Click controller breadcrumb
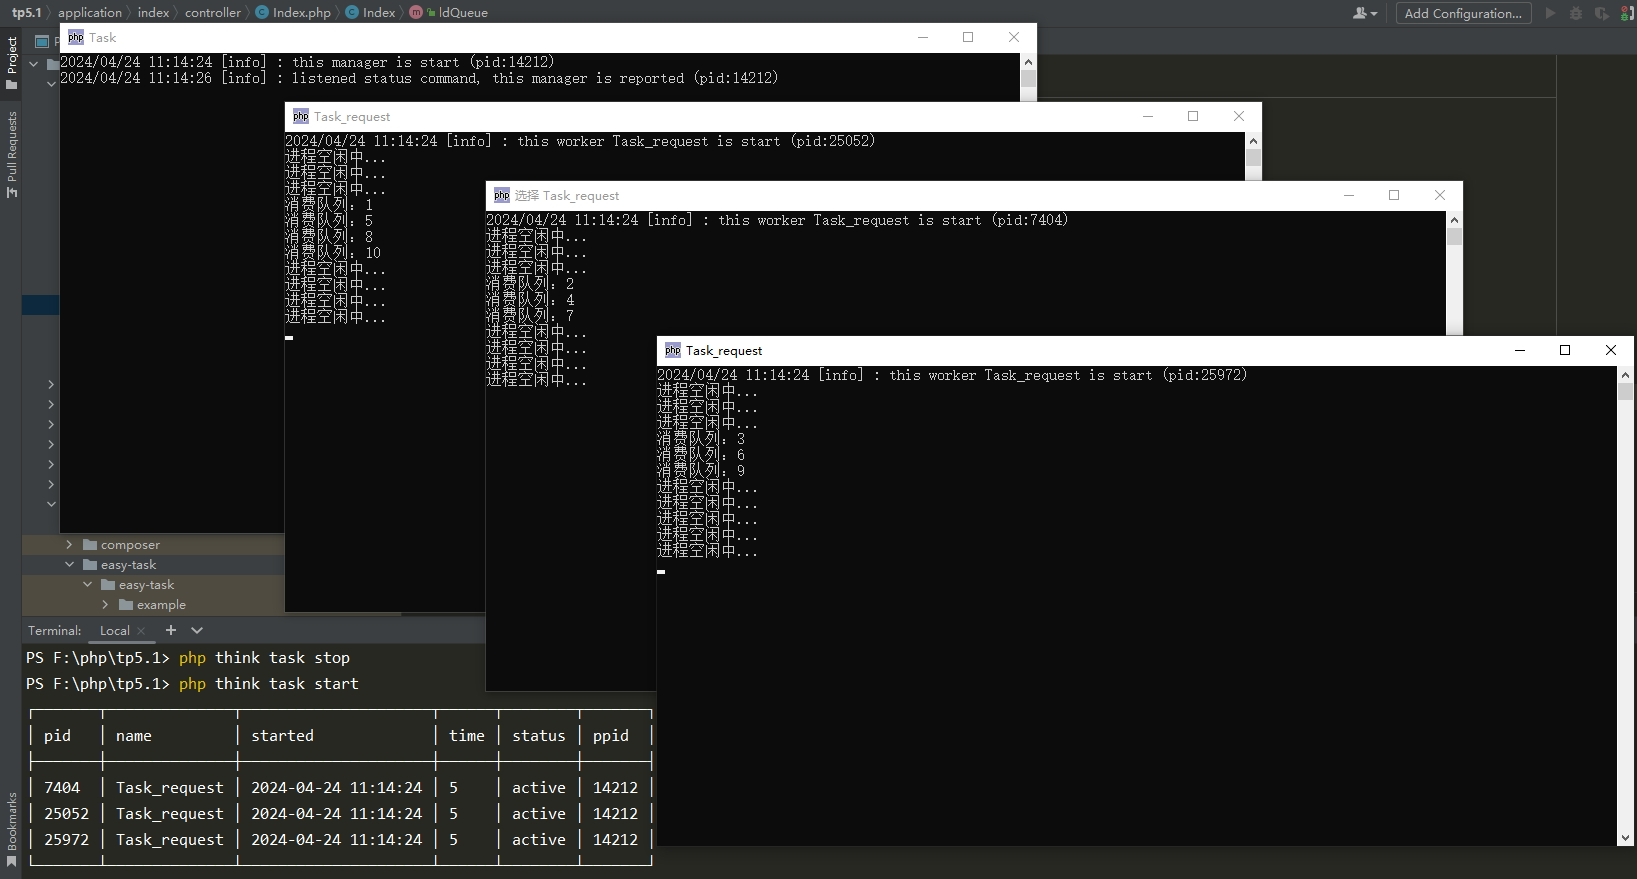This screenshot has height=879, width=1637. click(x=212, y=12)
